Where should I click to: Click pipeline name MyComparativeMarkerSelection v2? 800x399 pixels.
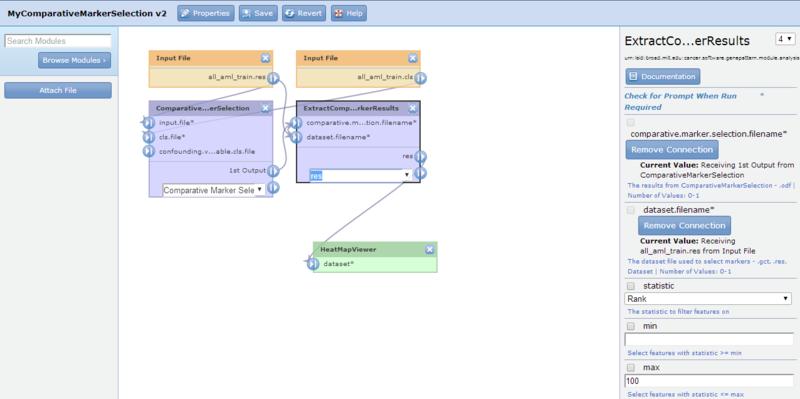point(87,14)
